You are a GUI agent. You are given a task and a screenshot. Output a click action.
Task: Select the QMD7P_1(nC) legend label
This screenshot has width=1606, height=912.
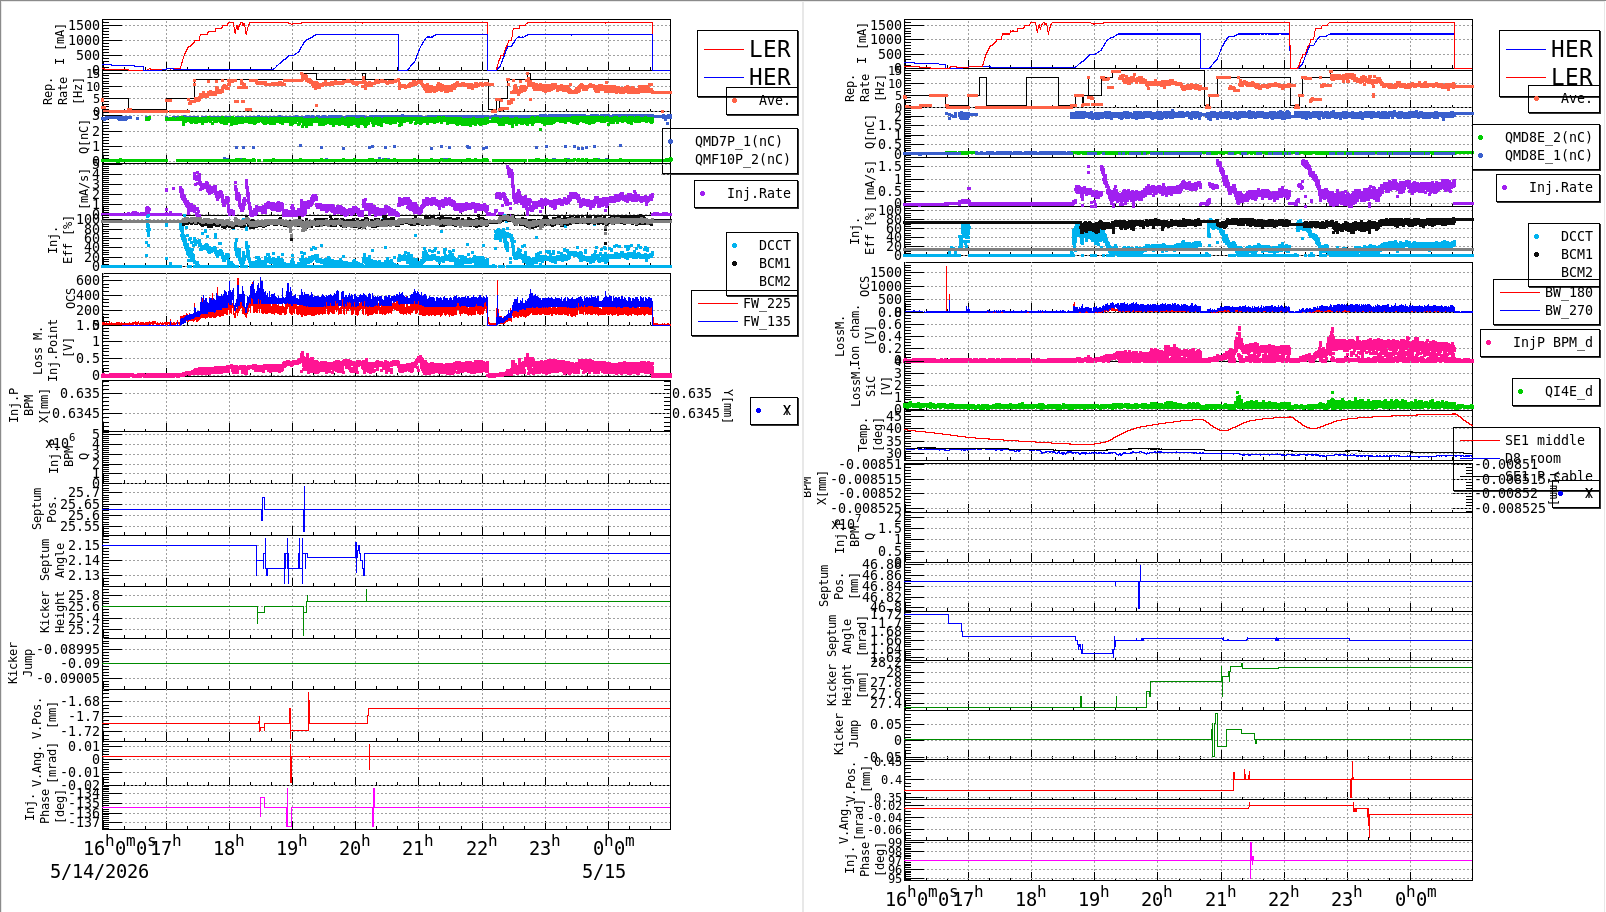coord(739,141)
